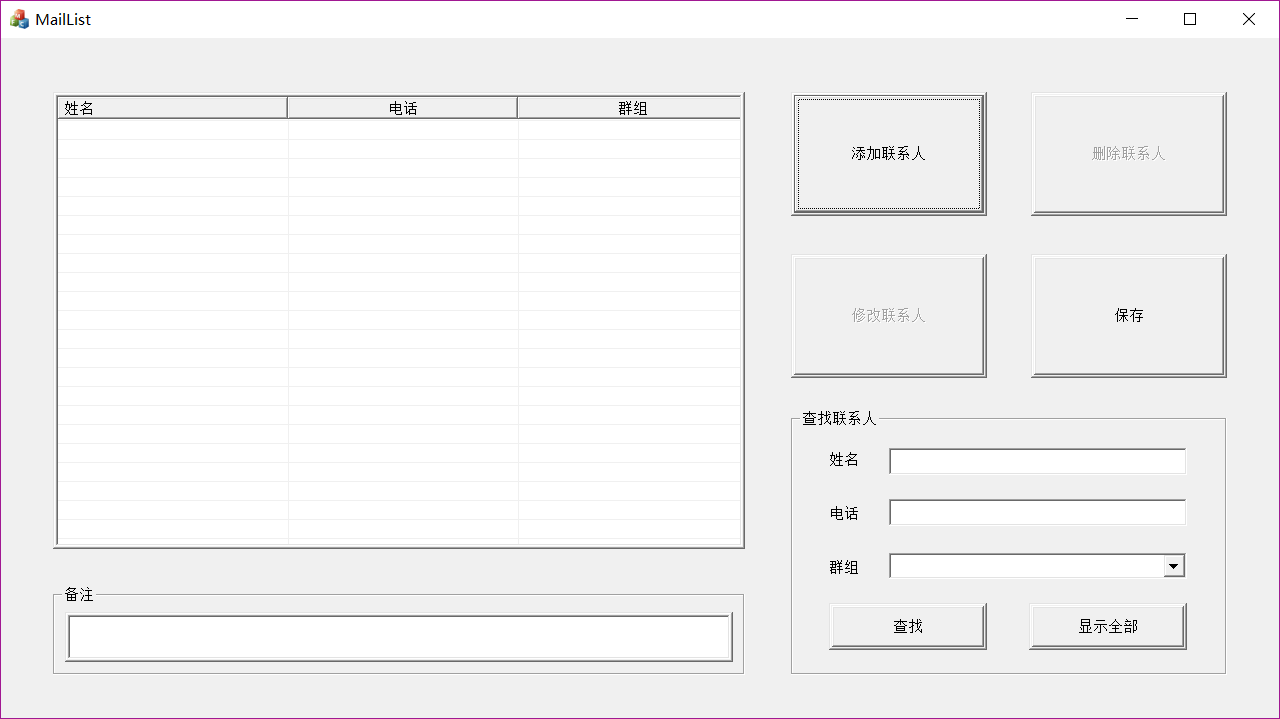The height and width of the screenshot is (719, 1280).
Task: Click the 删除联系人 button
Action: (1129, 154)
